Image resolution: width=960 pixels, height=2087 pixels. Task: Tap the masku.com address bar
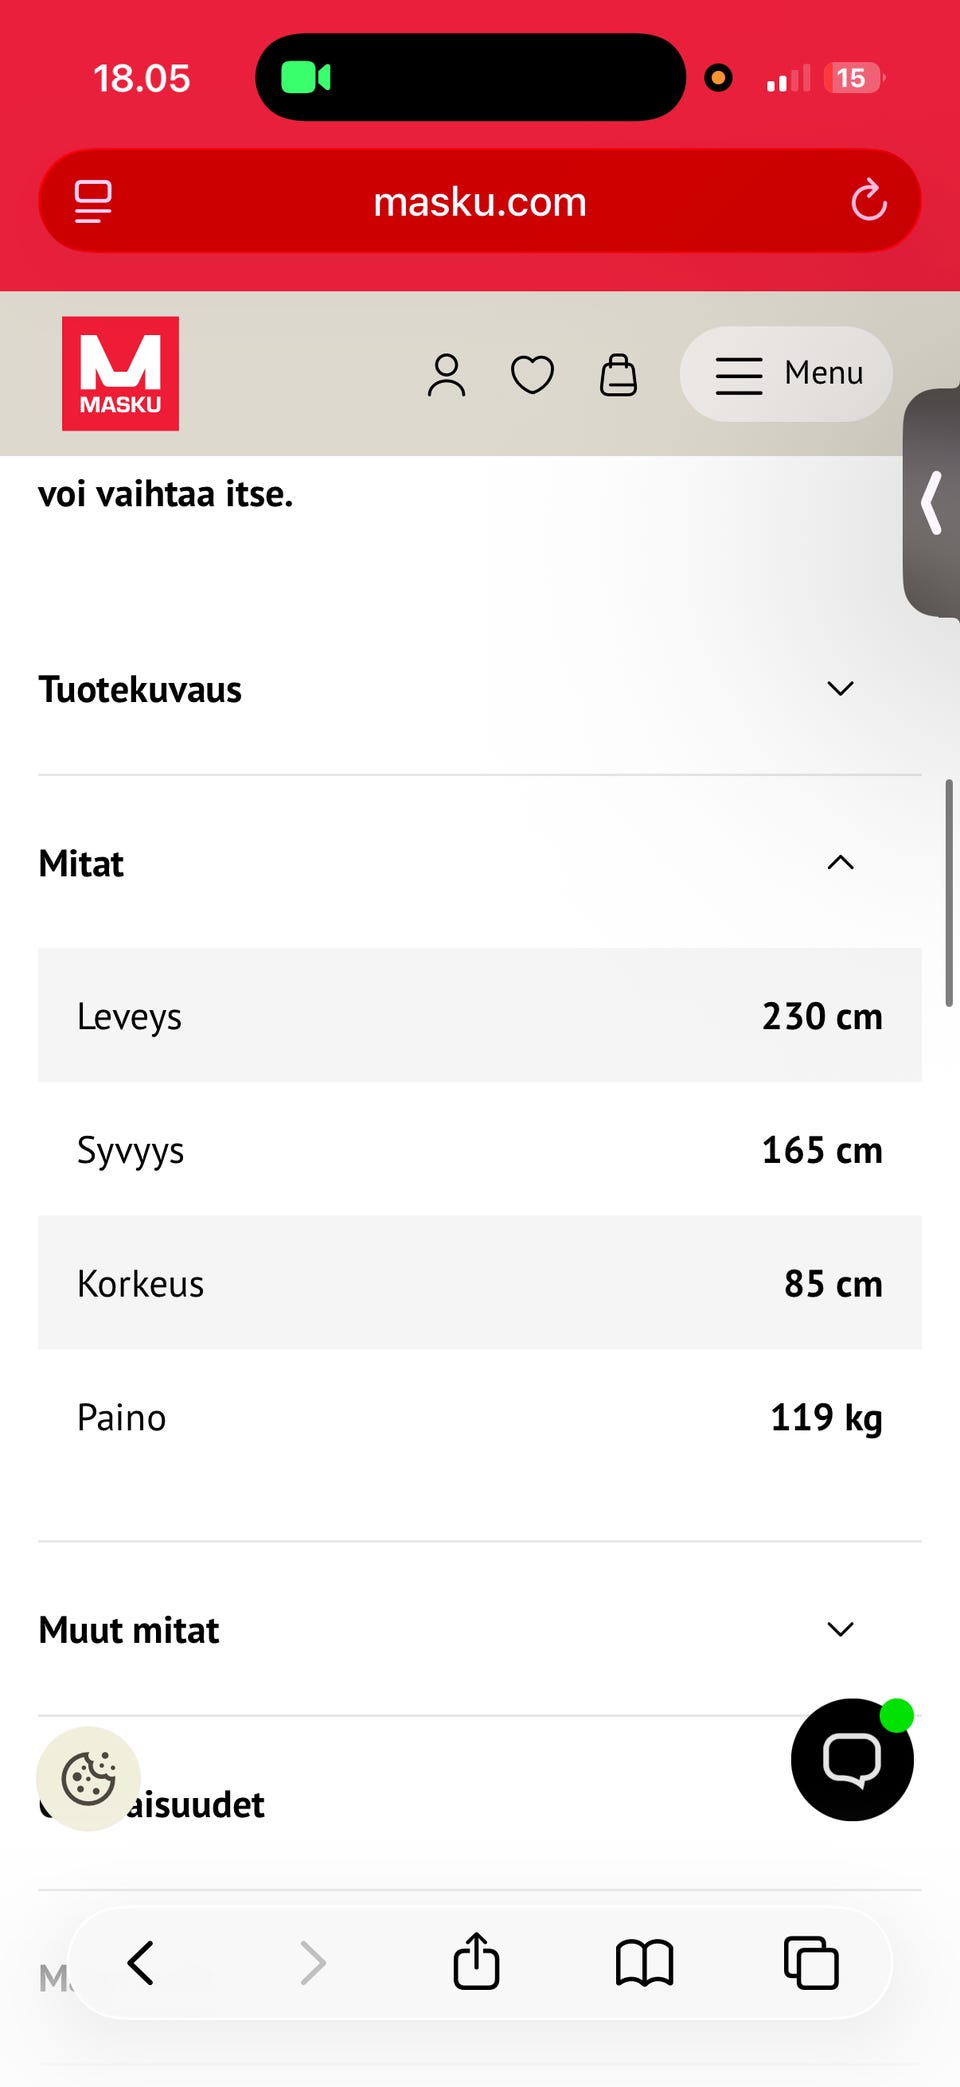tap(479, 202)
